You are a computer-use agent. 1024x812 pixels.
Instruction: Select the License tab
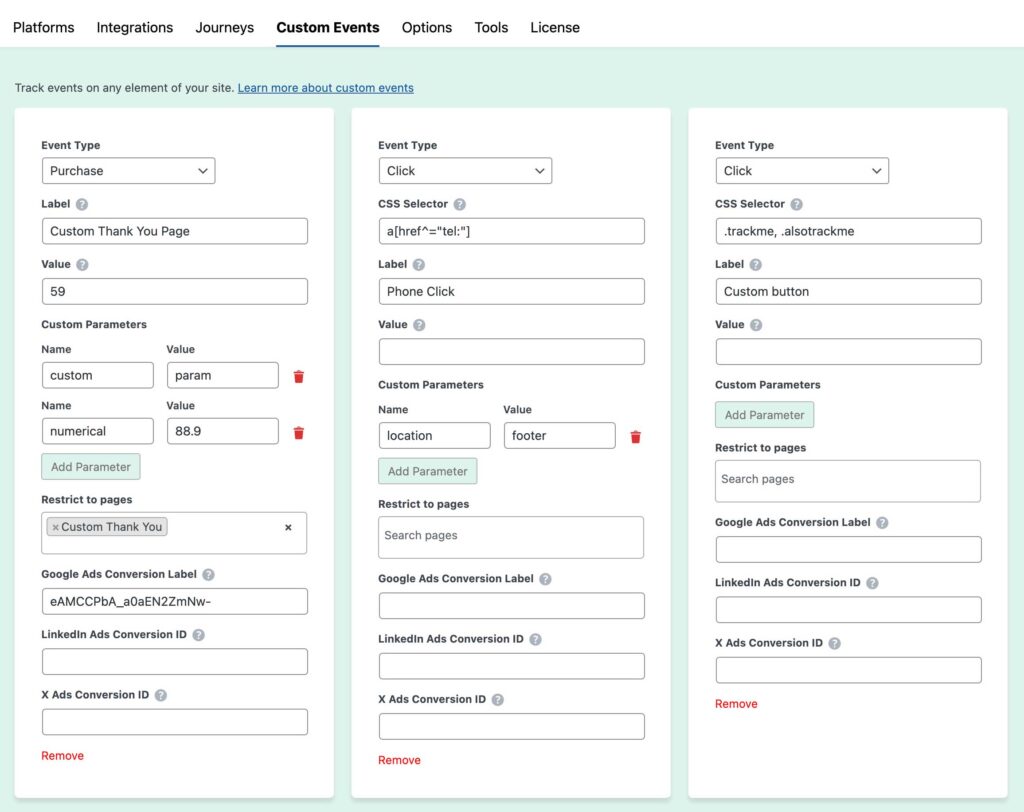555,28
